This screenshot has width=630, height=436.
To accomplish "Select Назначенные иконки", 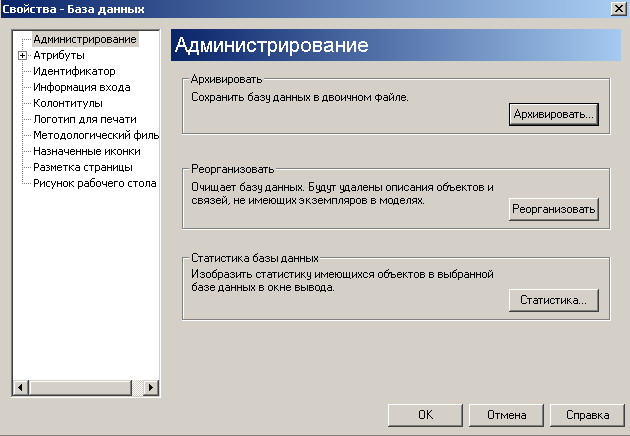I will 87,151.
